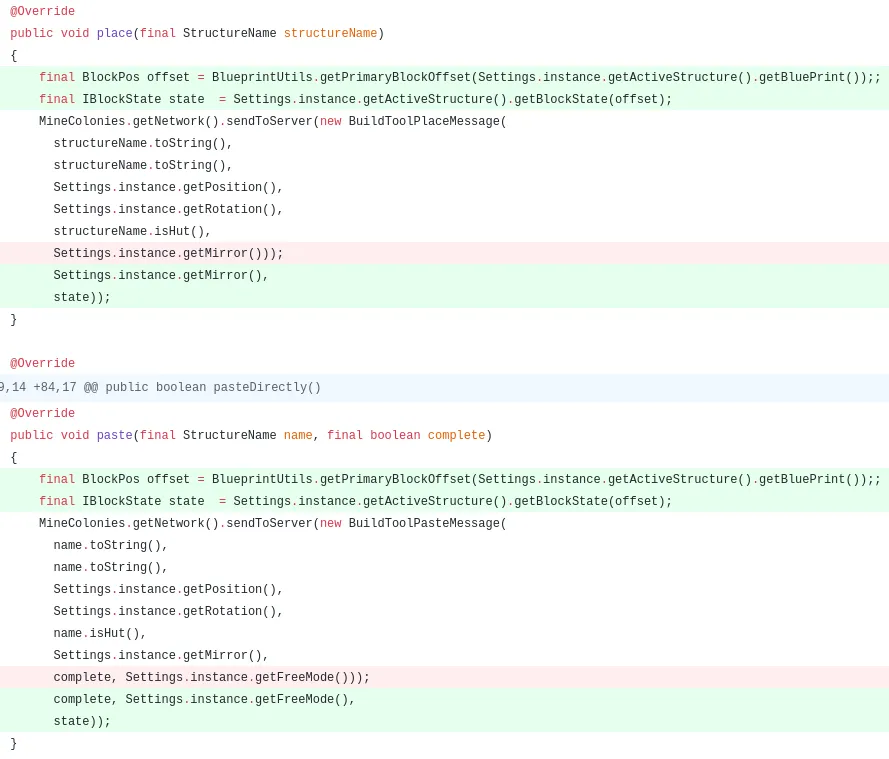The width and height of the screenshot is (889, 759).
Task: Click the 'structureName.isHut(),' line
Action: (132, 231)
